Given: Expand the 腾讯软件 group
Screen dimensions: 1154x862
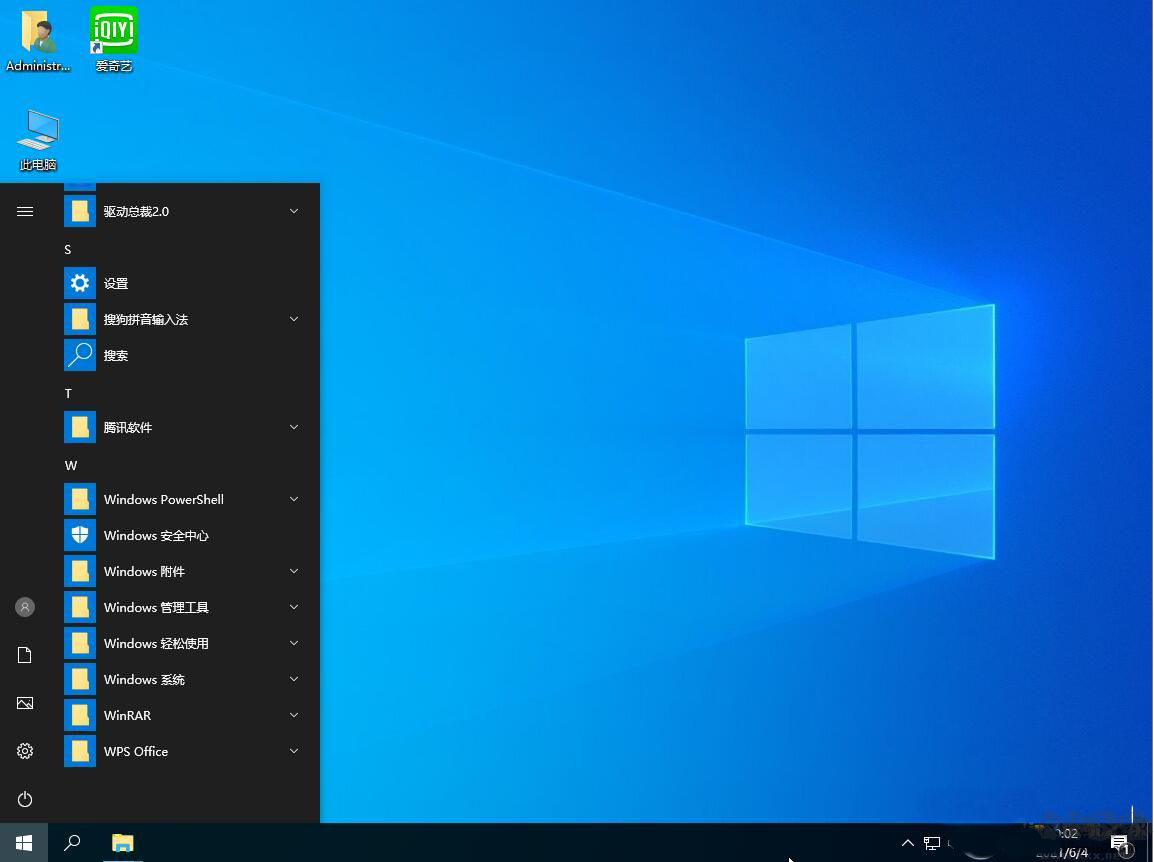Looking at the screenshot, I should point(293,427).
